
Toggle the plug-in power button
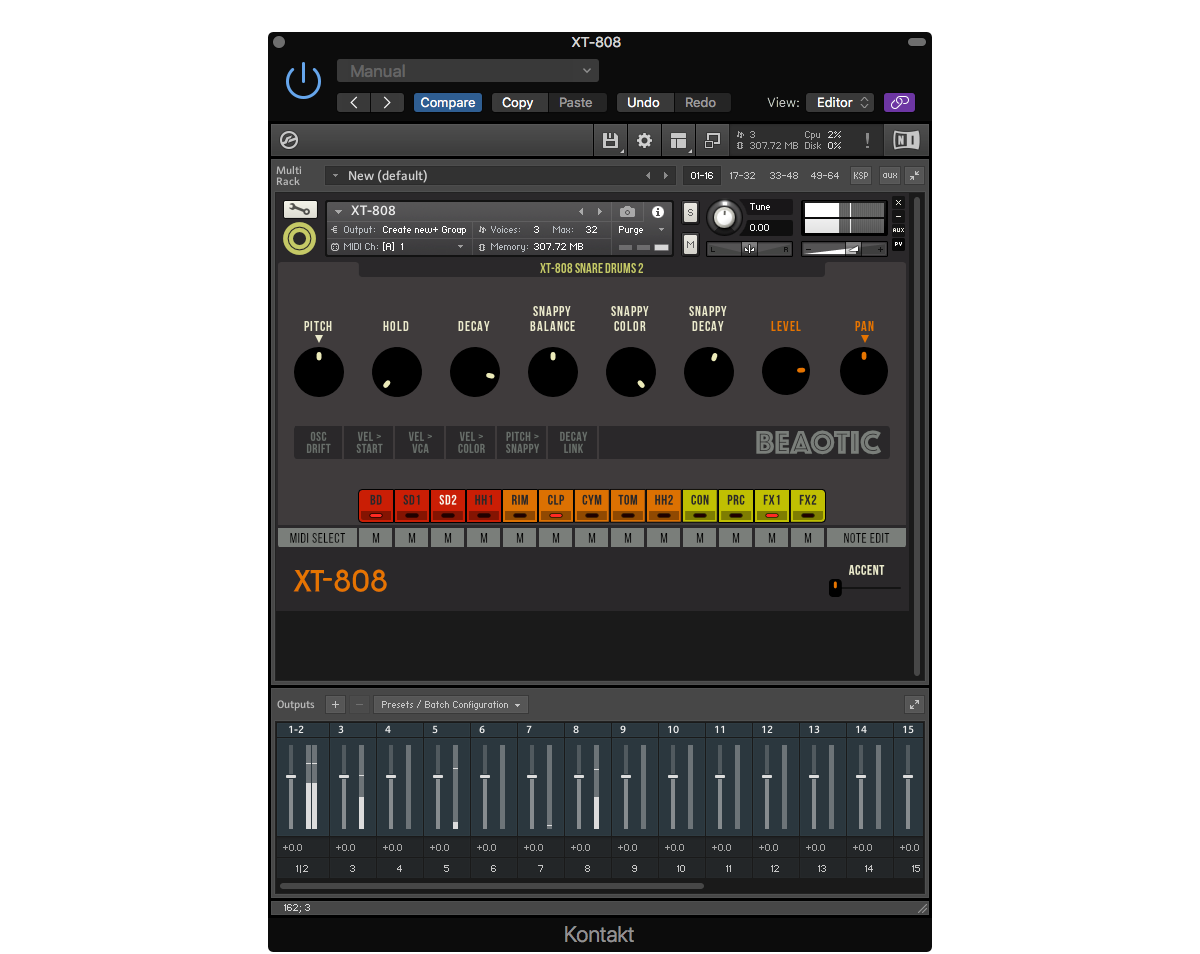(303, 81)
